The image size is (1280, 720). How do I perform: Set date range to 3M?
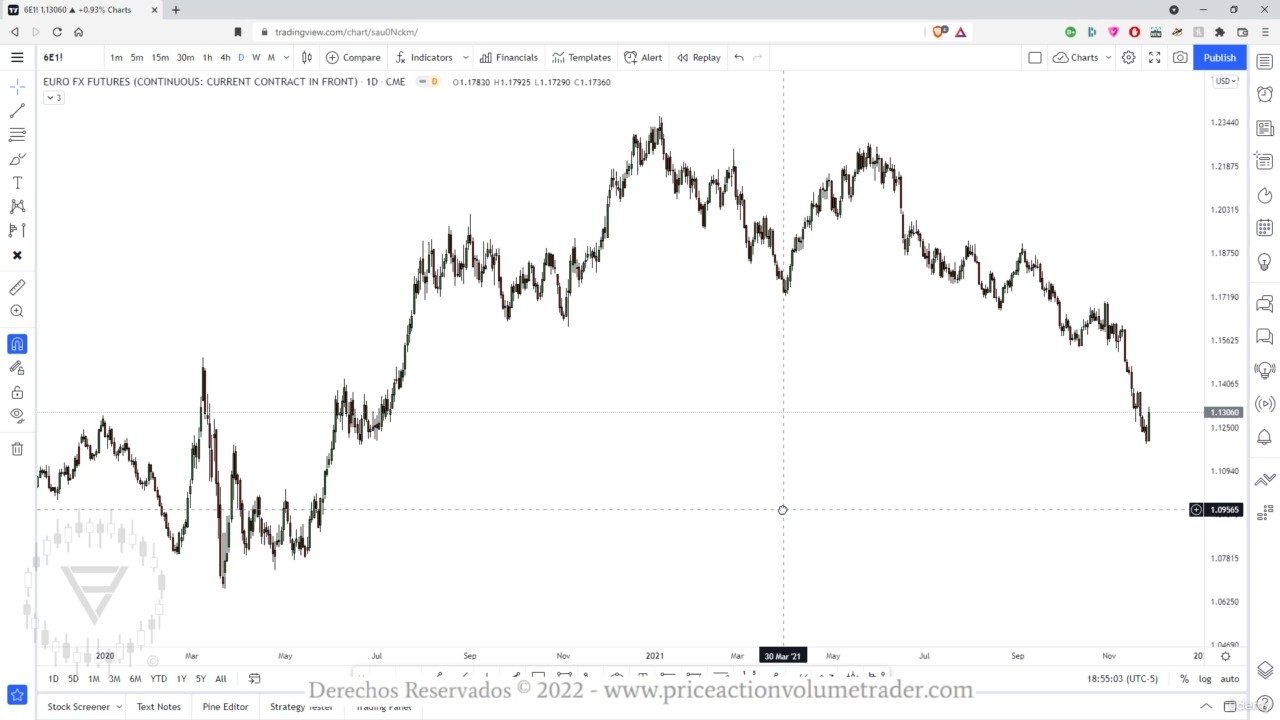(114, 679)
